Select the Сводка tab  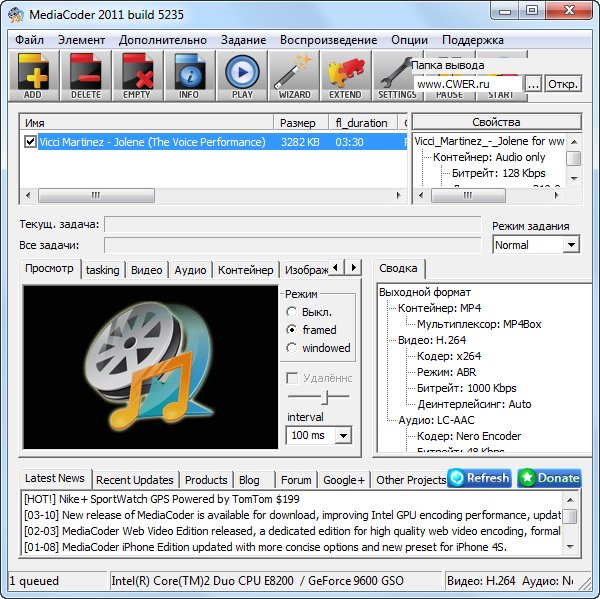pos(398,269)
